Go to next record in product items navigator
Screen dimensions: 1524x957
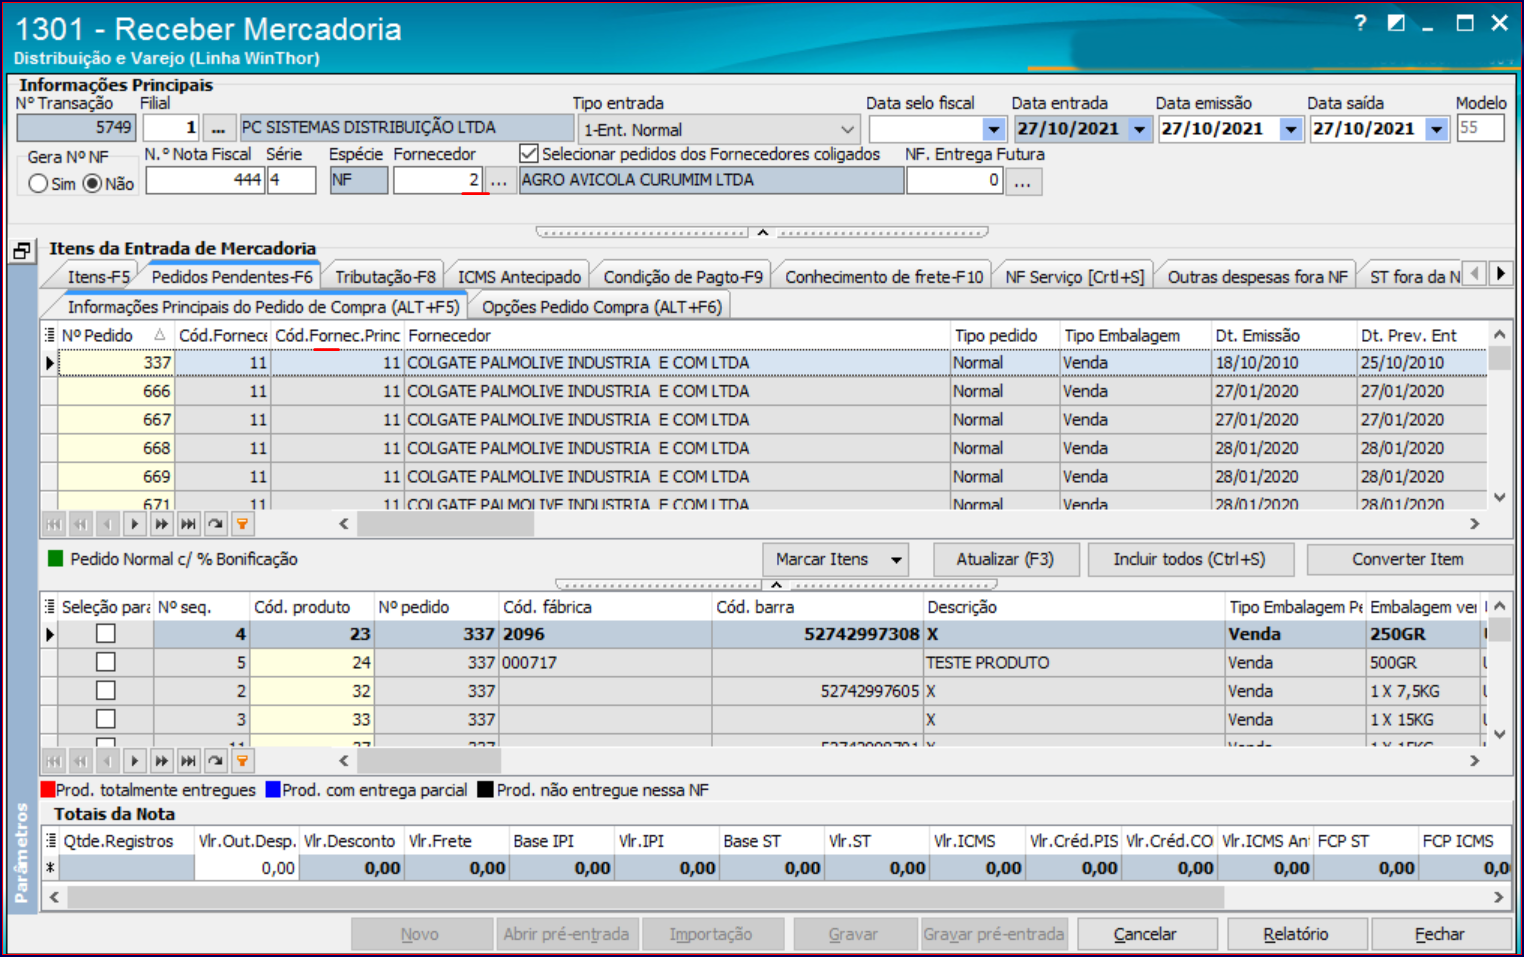[134, 761]
